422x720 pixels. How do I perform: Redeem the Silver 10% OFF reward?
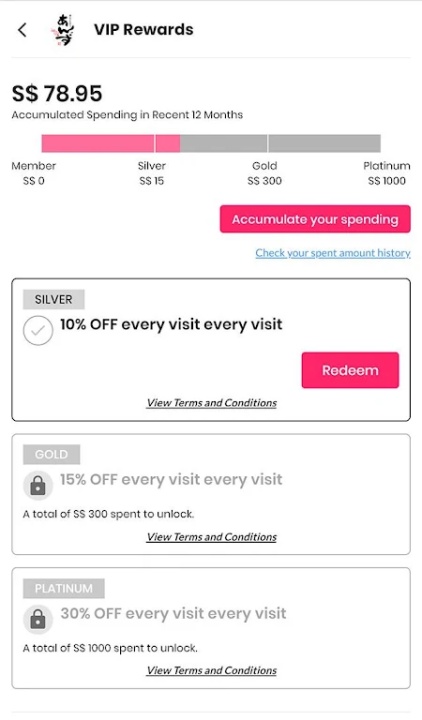(350, 370)
